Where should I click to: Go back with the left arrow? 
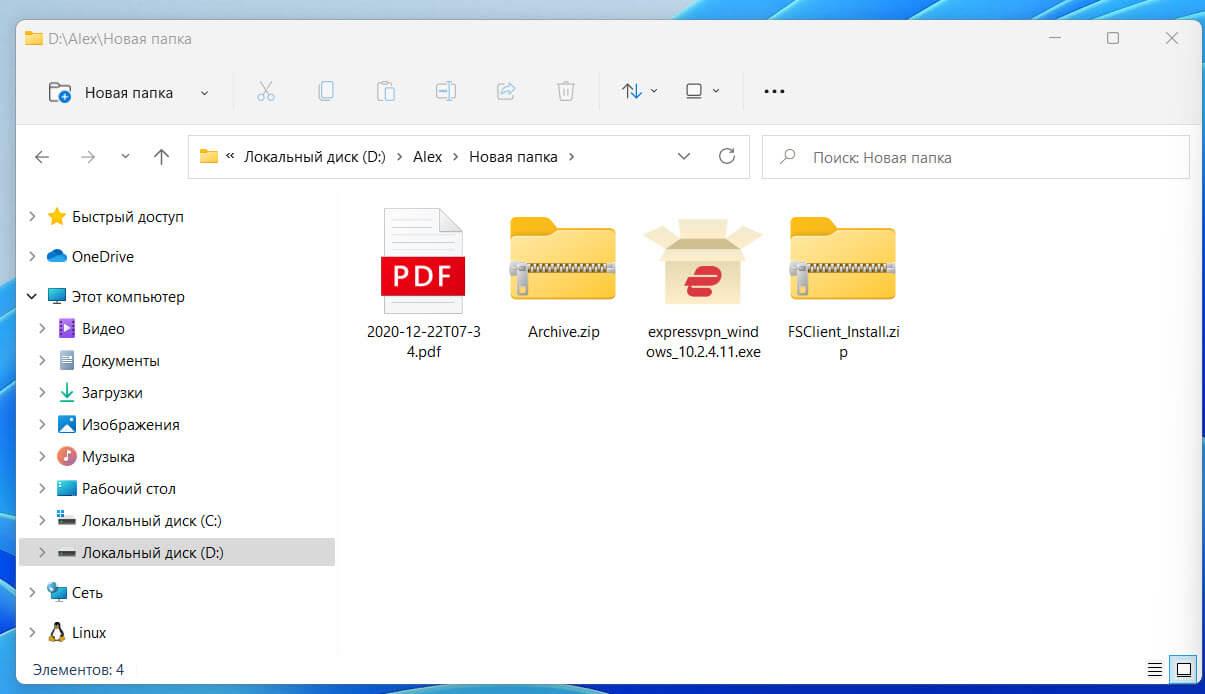pyautogui.click(x=42, y=157)
